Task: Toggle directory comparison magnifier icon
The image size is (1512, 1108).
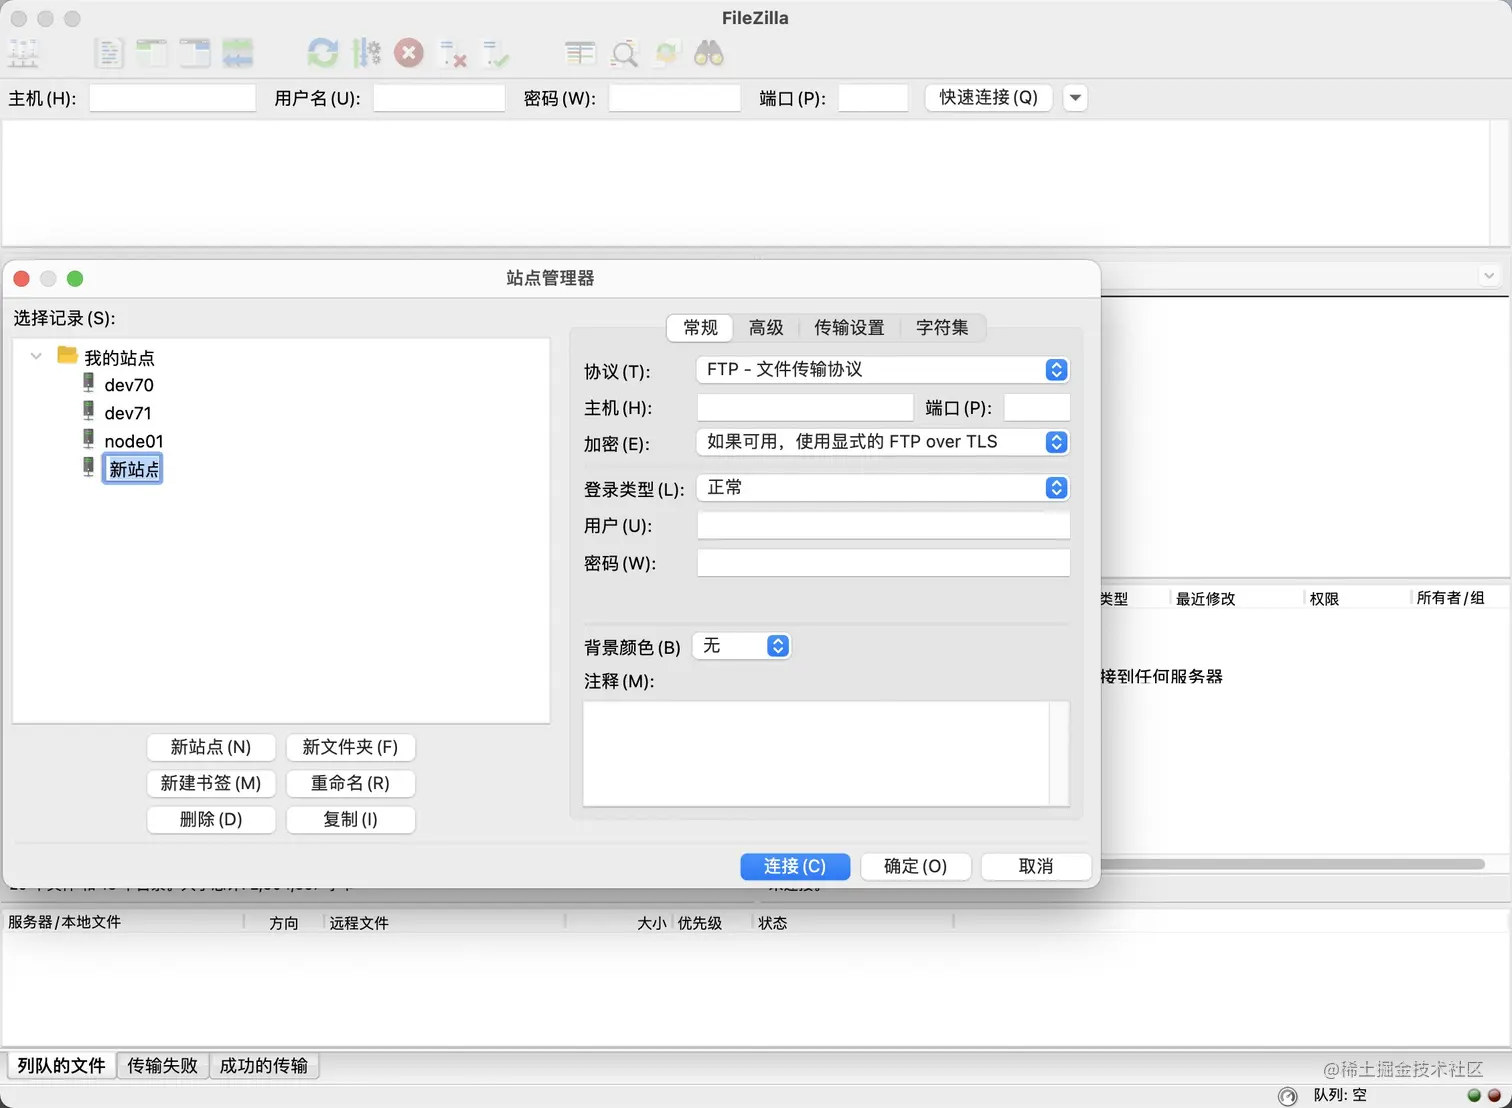Action: [624, 53]
